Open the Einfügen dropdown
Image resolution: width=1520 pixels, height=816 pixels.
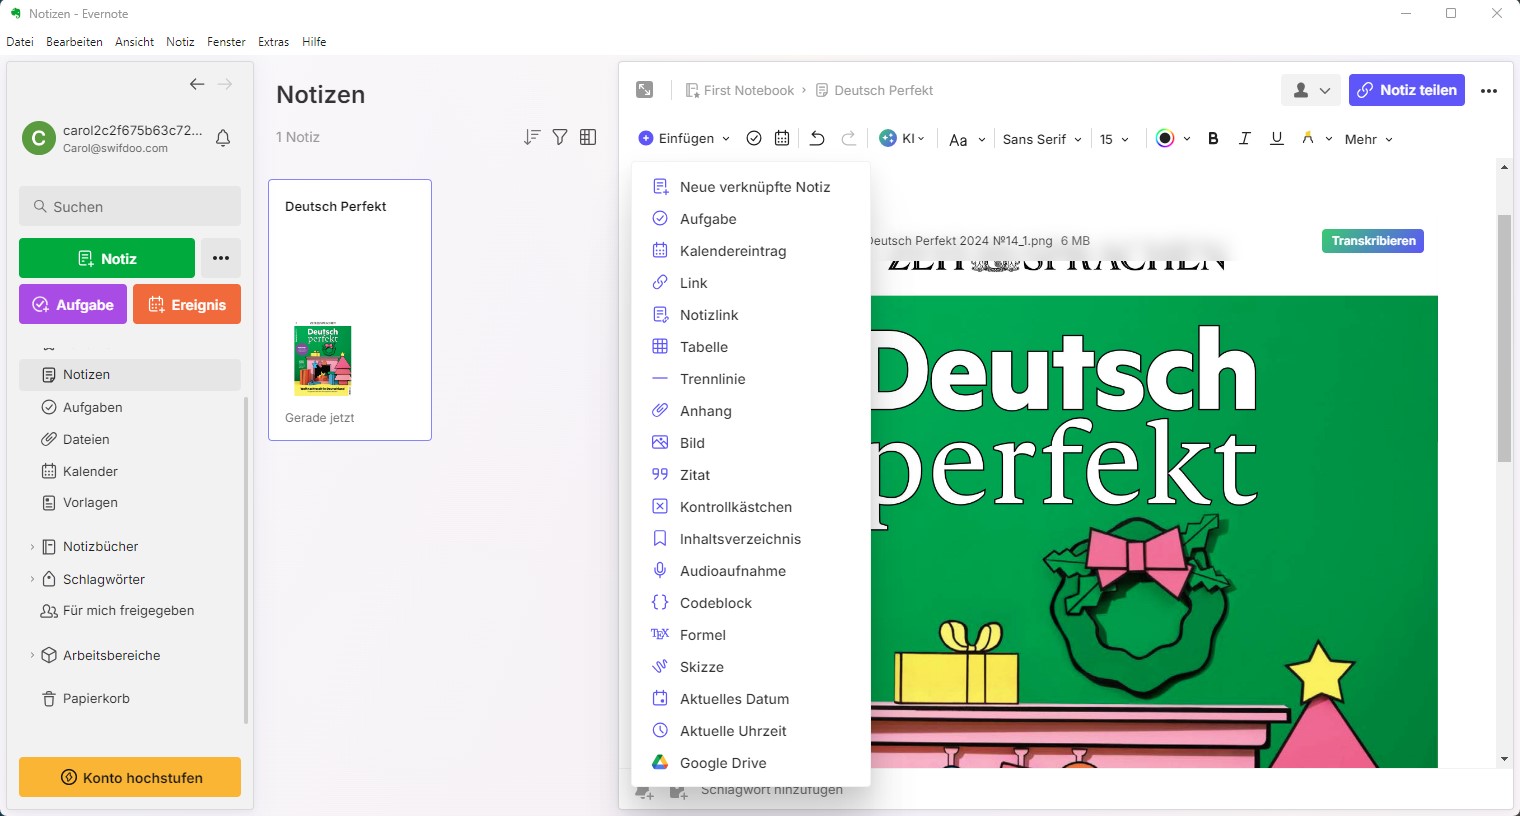coord(684,139)
